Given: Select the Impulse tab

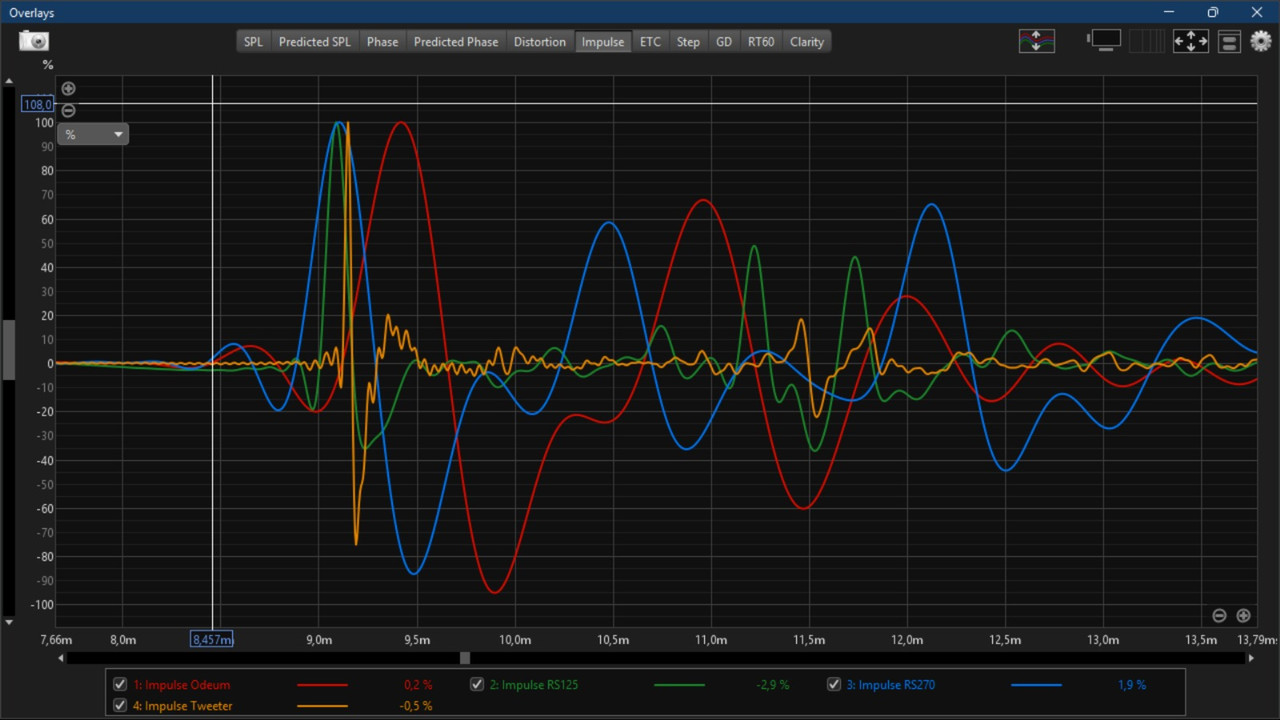Looking at the screenshot, I should 603,41.
